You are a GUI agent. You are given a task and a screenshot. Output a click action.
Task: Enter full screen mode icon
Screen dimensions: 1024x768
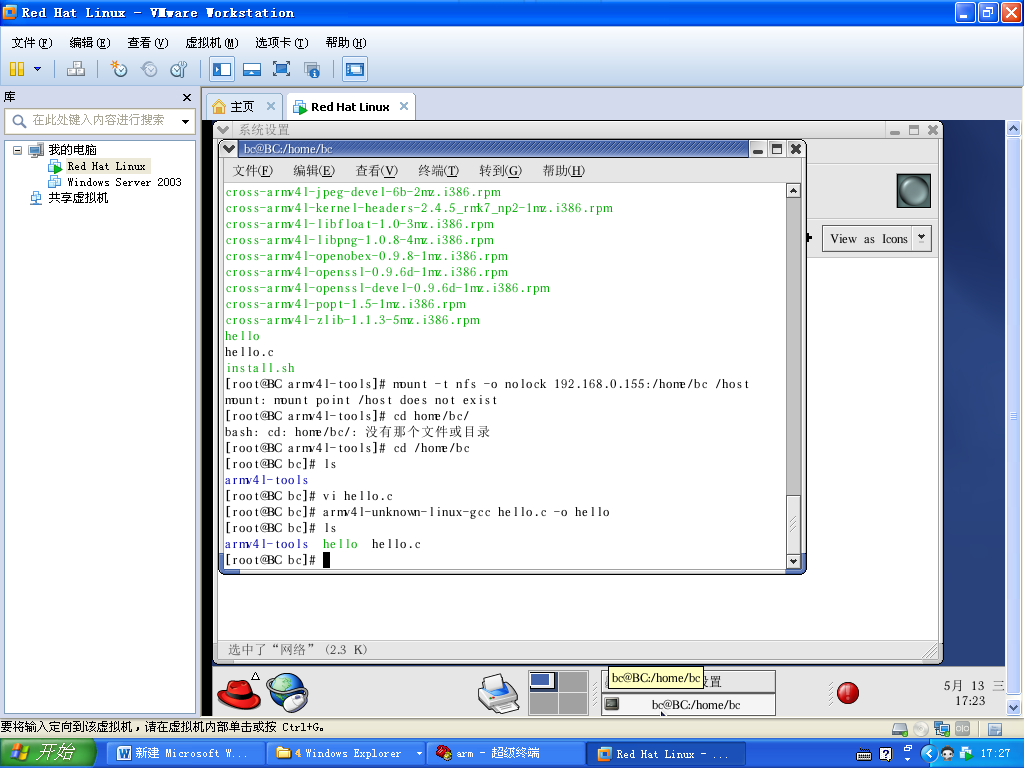281,69
